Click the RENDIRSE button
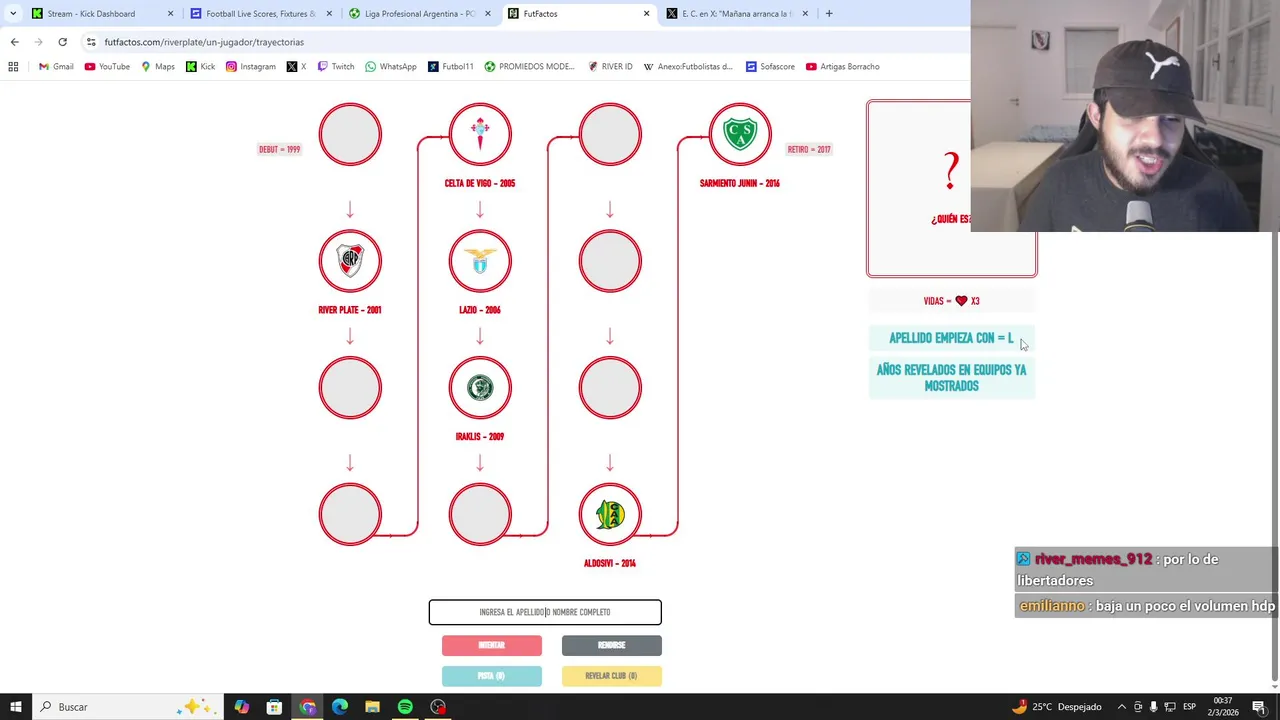The height and width of the screenshot is (720, 1280). [612, 645]
